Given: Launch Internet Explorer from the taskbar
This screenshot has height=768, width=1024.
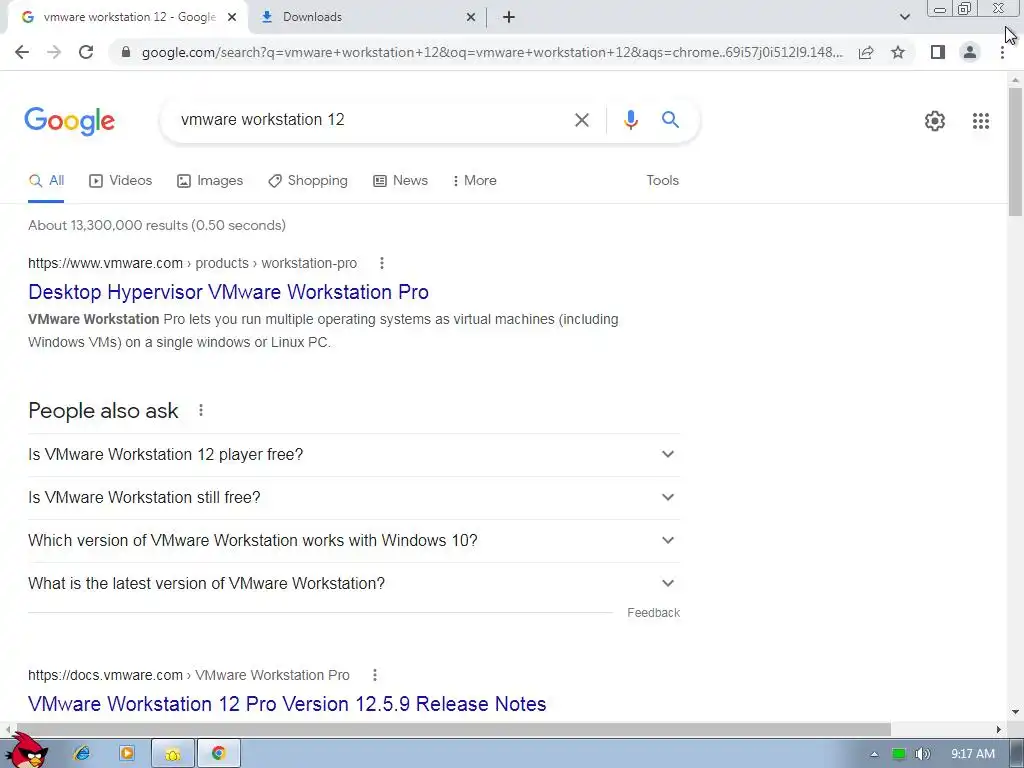Looking at the screenshot, I should pyautogui.click(x=82, y=754).
